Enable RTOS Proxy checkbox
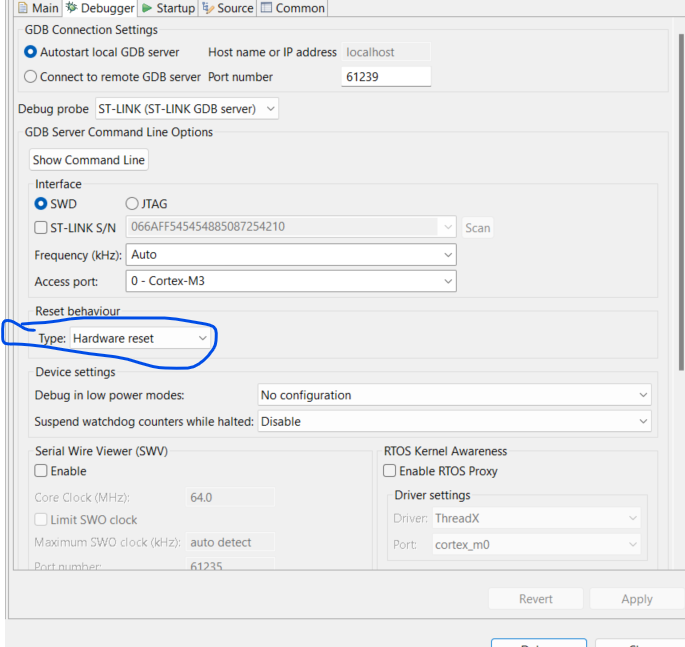 [x=390, y=471]
